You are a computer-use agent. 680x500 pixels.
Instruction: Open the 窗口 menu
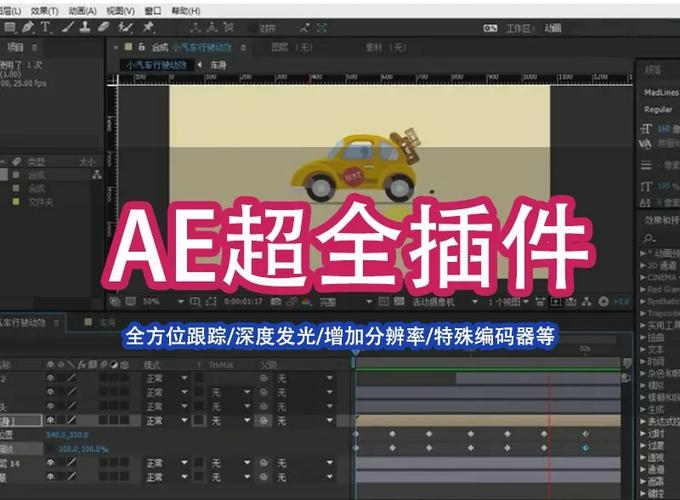pos(153,11)
